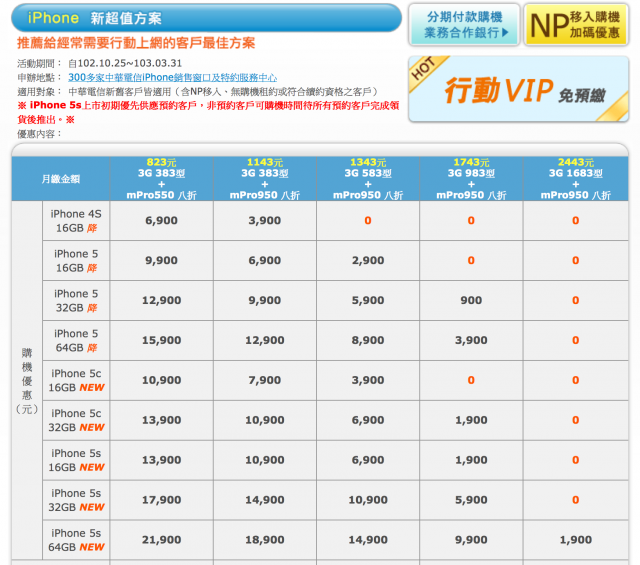Screen dimensions: 640x565
Task: Select the 823元 3G 383型 mPro550 plan header
Action: point(162,178)
